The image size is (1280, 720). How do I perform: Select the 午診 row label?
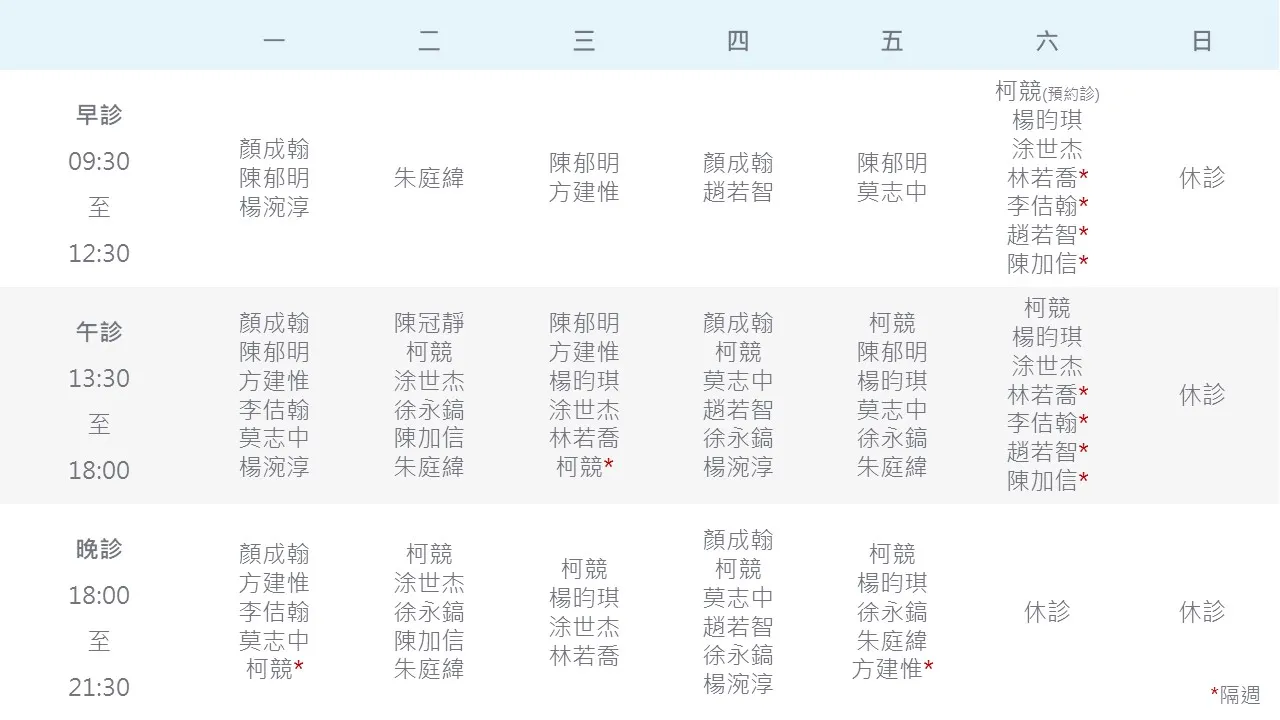(x=99, y=332)
